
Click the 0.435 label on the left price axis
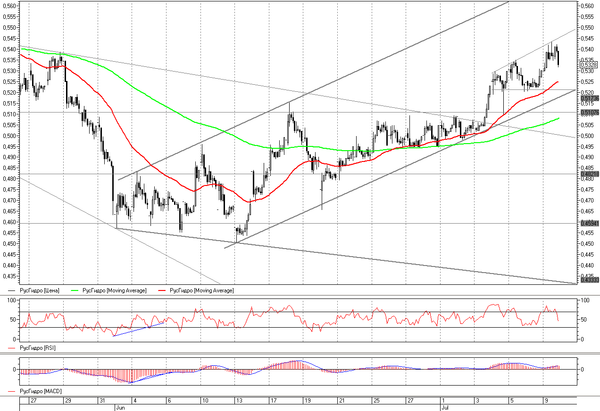(x=9, y=276)
